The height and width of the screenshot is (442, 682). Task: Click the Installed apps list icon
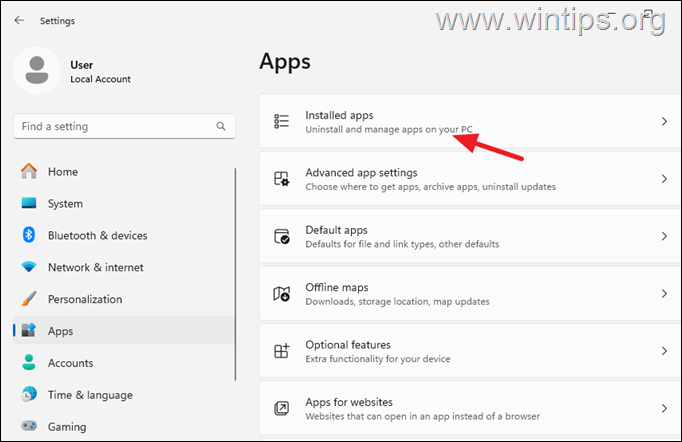[281, 121]
